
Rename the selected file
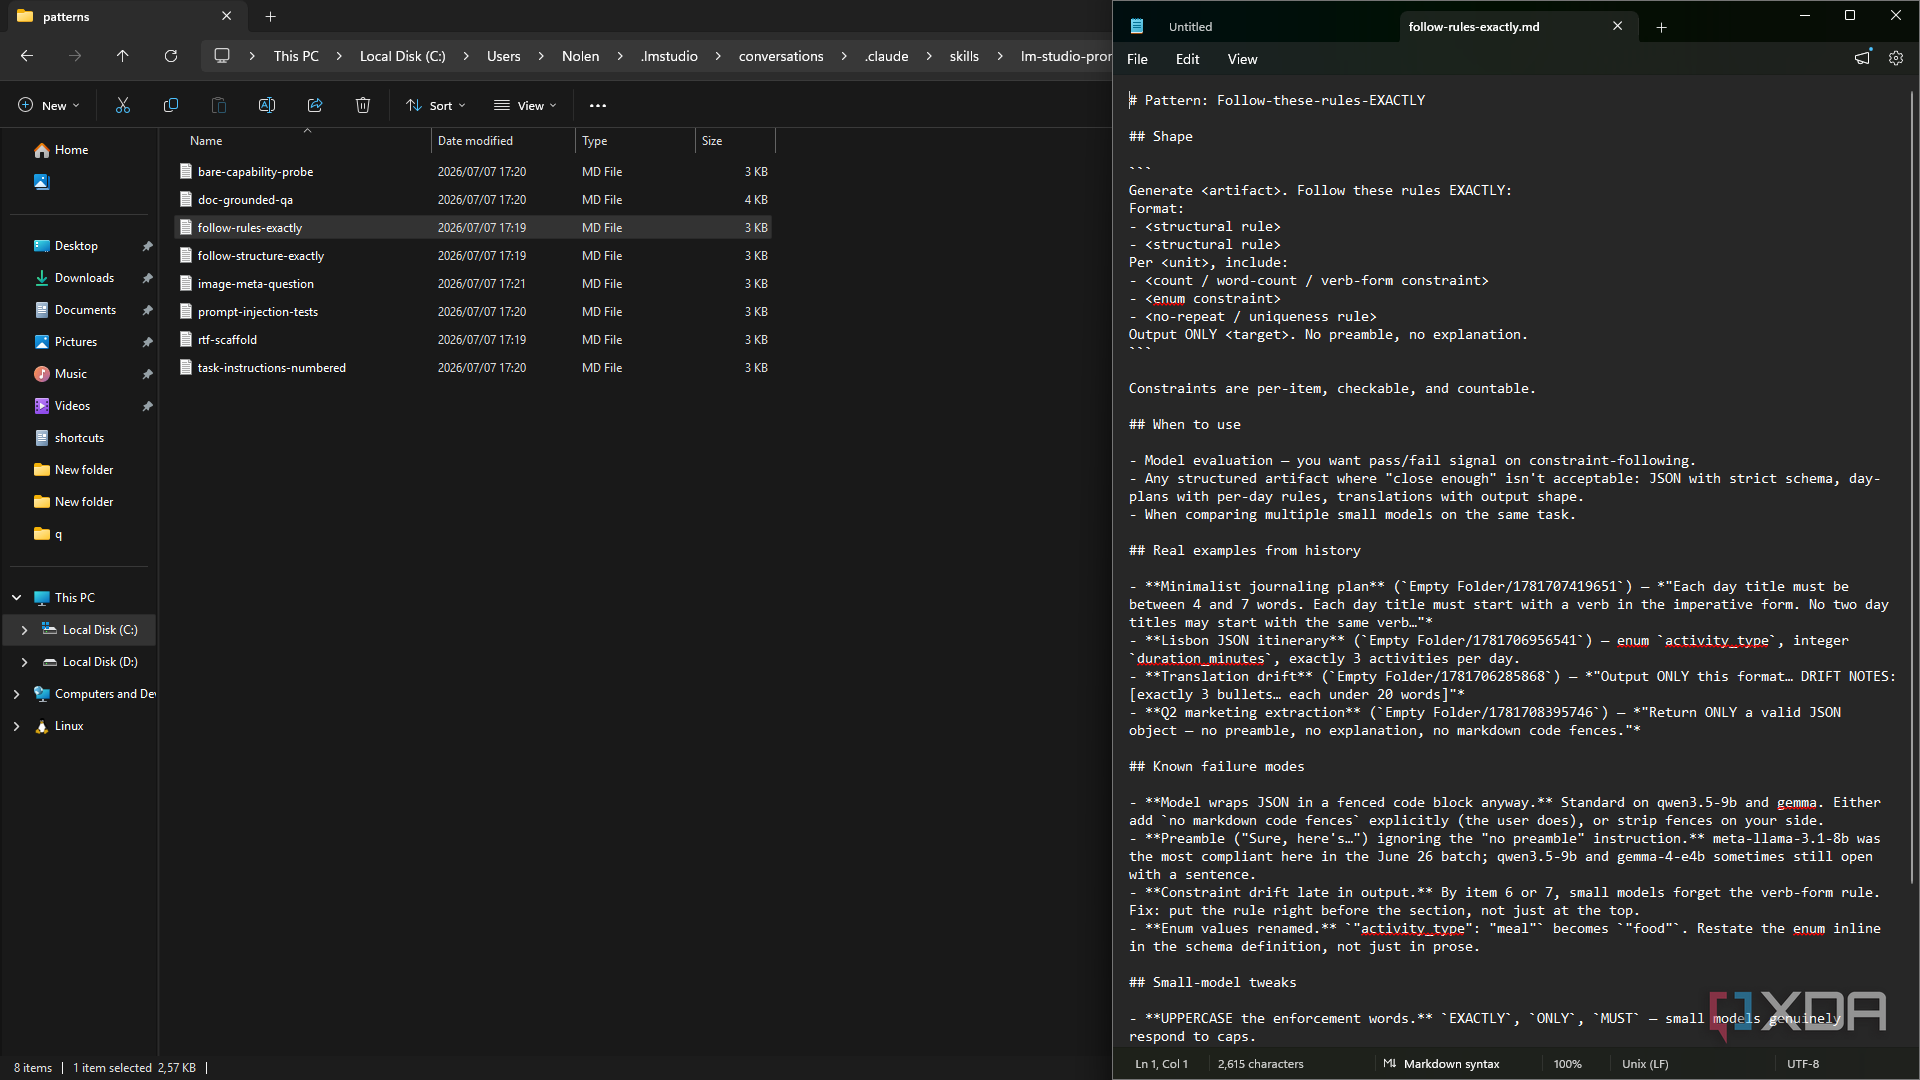(267, 105)
